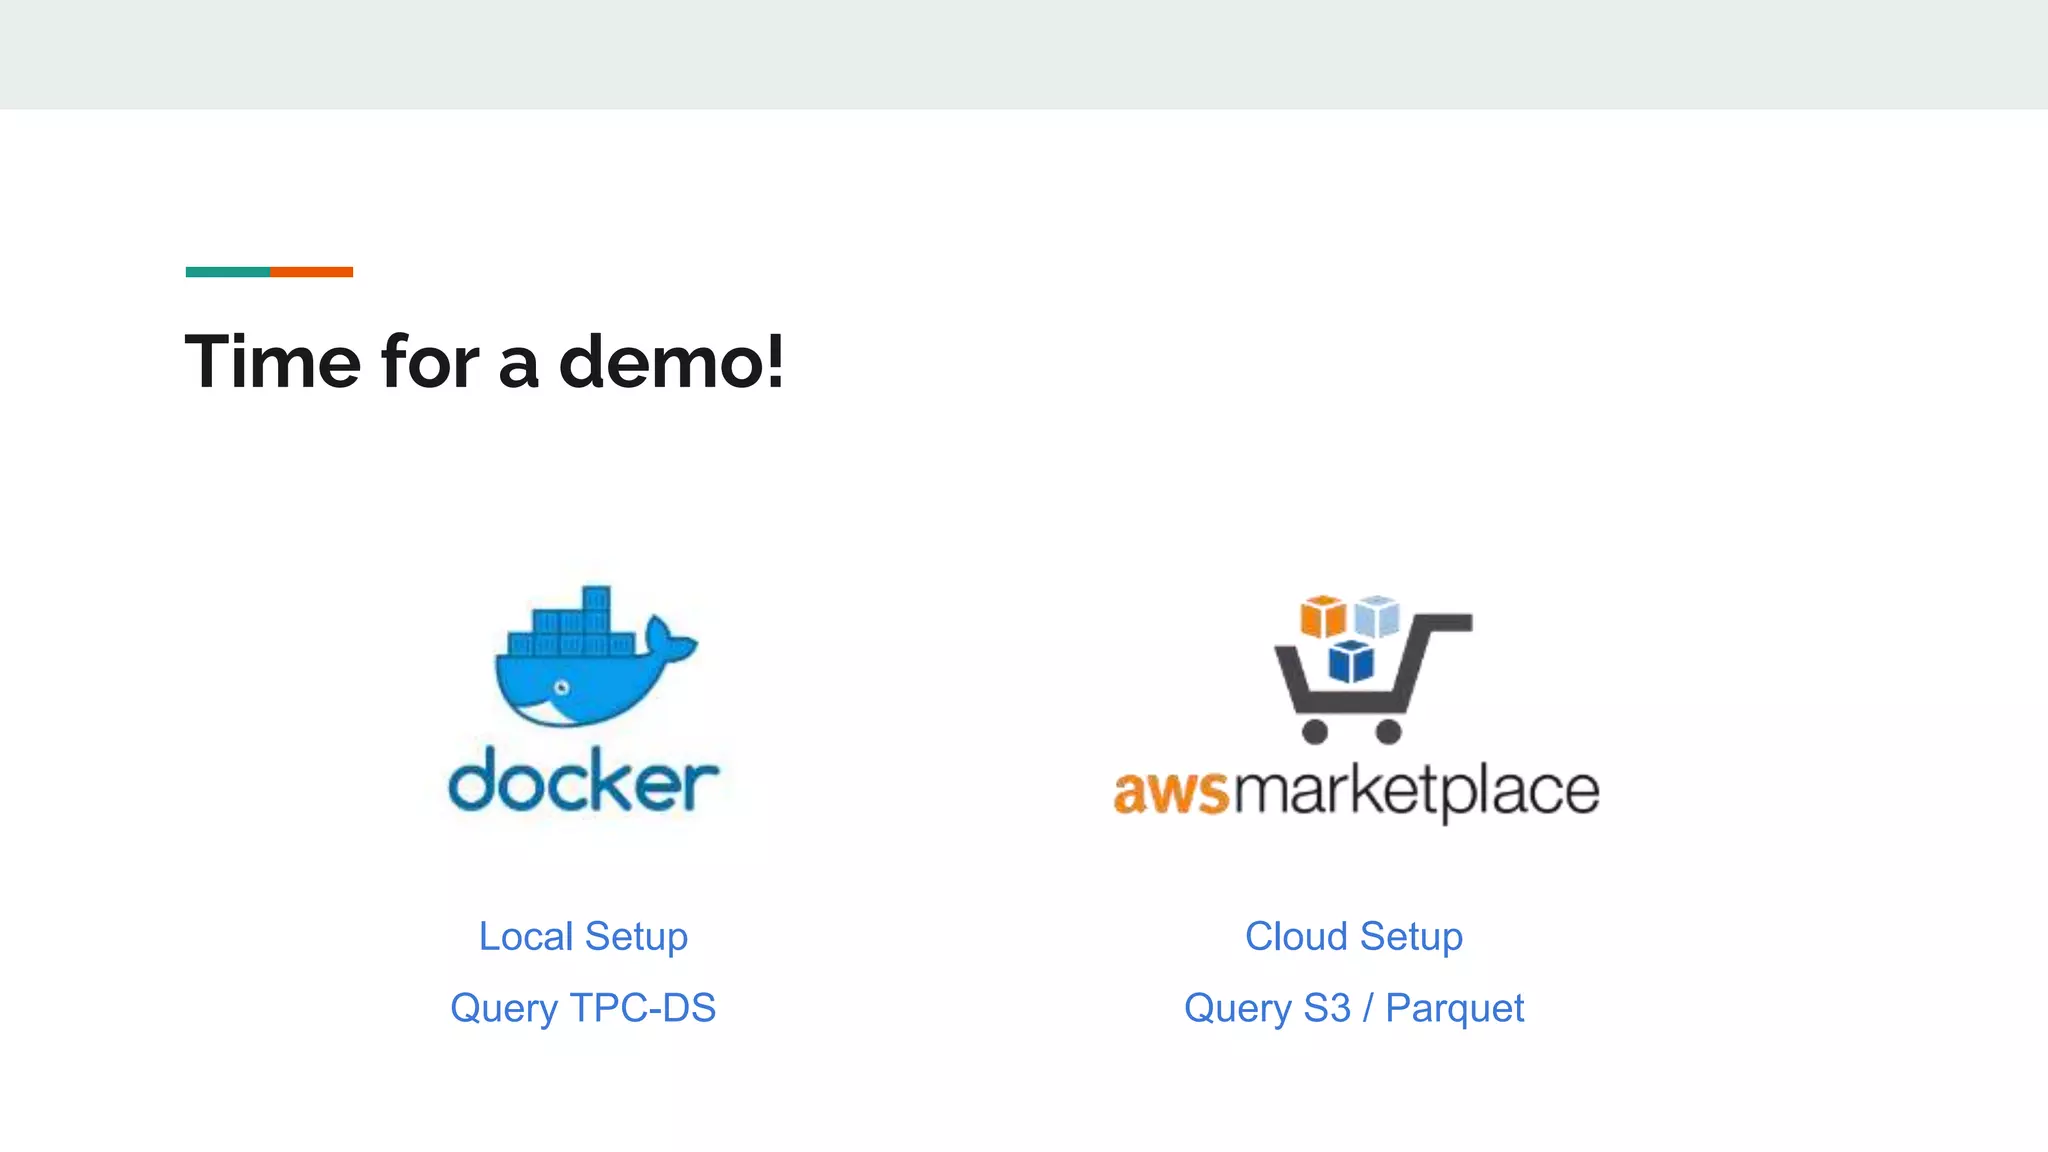2048x1152 pixels.
Task: Open the Query S3 / Parquet link
Action: (1354, 1008)
